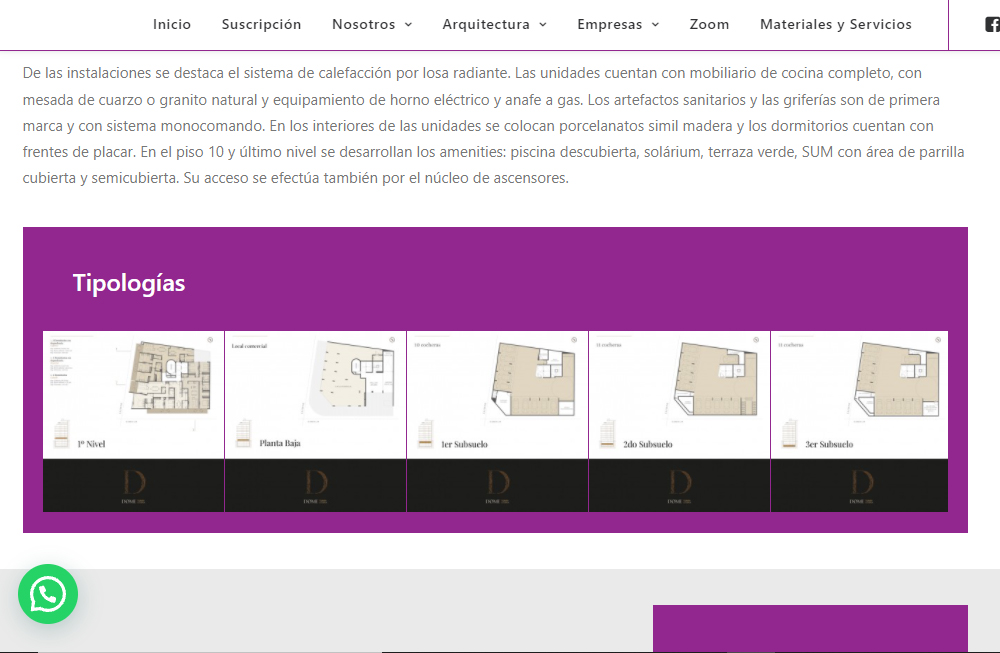
Task: Open the 3er Subsuelo floor plan thumbnail
Action: coord(860,395)
